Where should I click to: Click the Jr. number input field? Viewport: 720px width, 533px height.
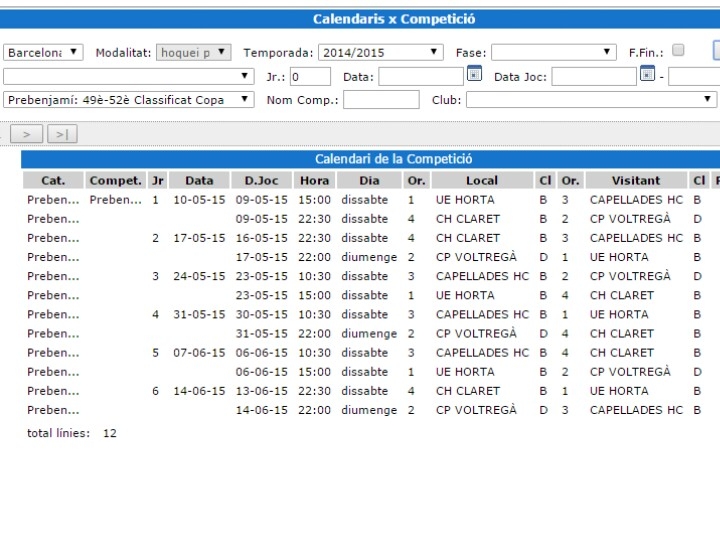point(310,76)
